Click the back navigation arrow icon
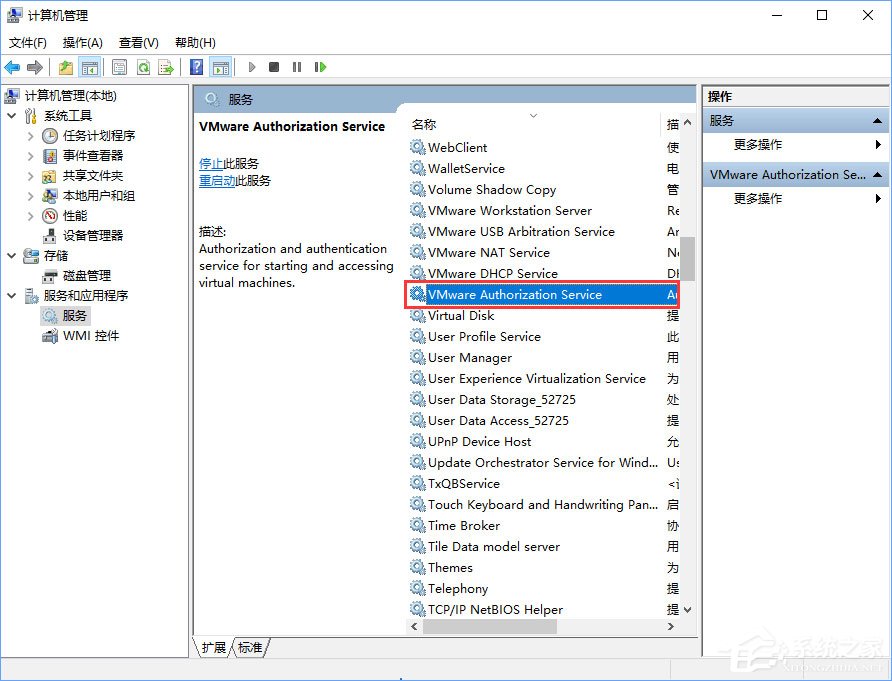Image resolution: width=892 pixels, height=681 pixels. pos(12,67)
